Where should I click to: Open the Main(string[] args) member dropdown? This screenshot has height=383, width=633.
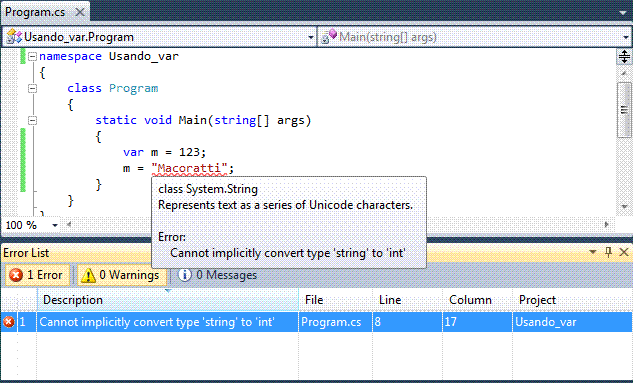coord(475,37)
